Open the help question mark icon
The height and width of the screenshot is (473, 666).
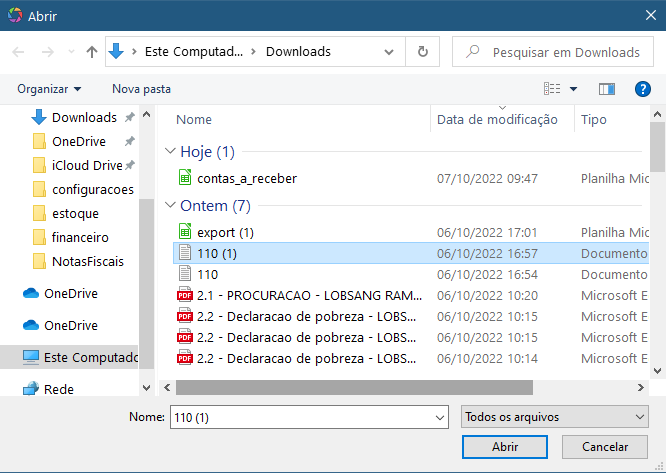pyautogui.click(x=643, y=89)
